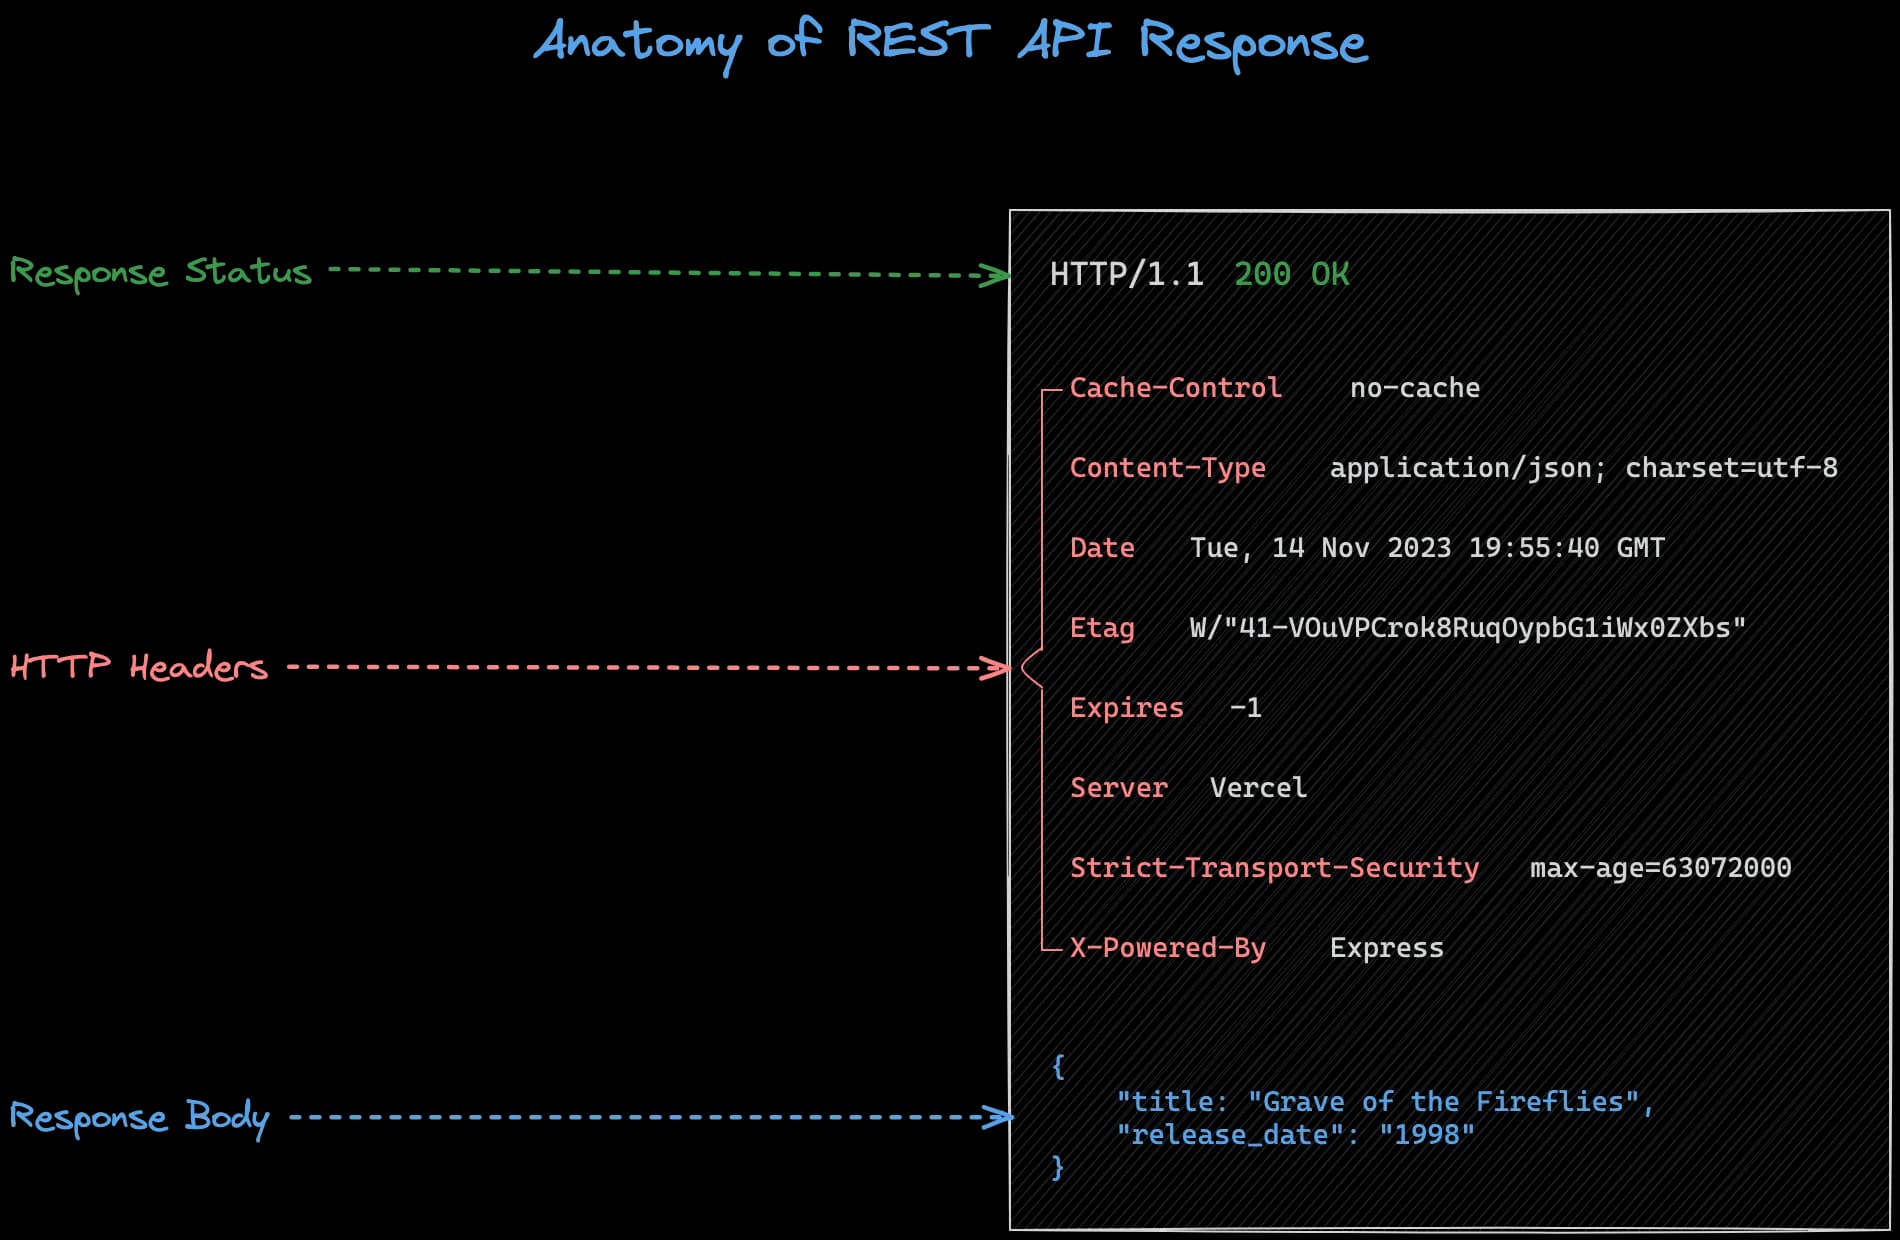Viewport: 1900px width, 1240px height.
Task: Click the "Response Status" label
Action: pyautogui.click(x=160, y=272)
